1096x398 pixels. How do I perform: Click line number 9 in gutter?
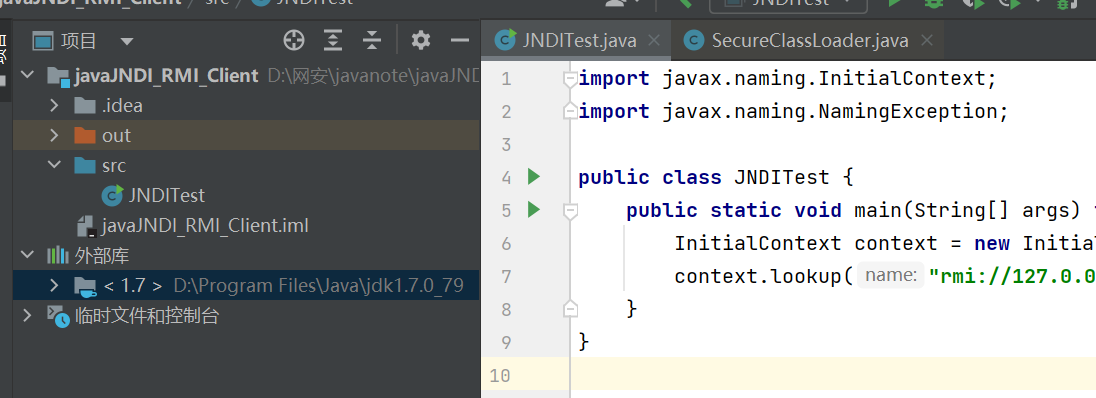tap(507, 342)
